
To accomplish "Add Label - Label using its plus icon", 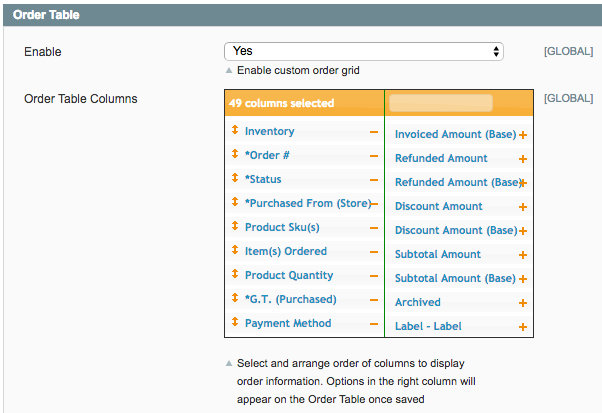I will coord(523,327).
